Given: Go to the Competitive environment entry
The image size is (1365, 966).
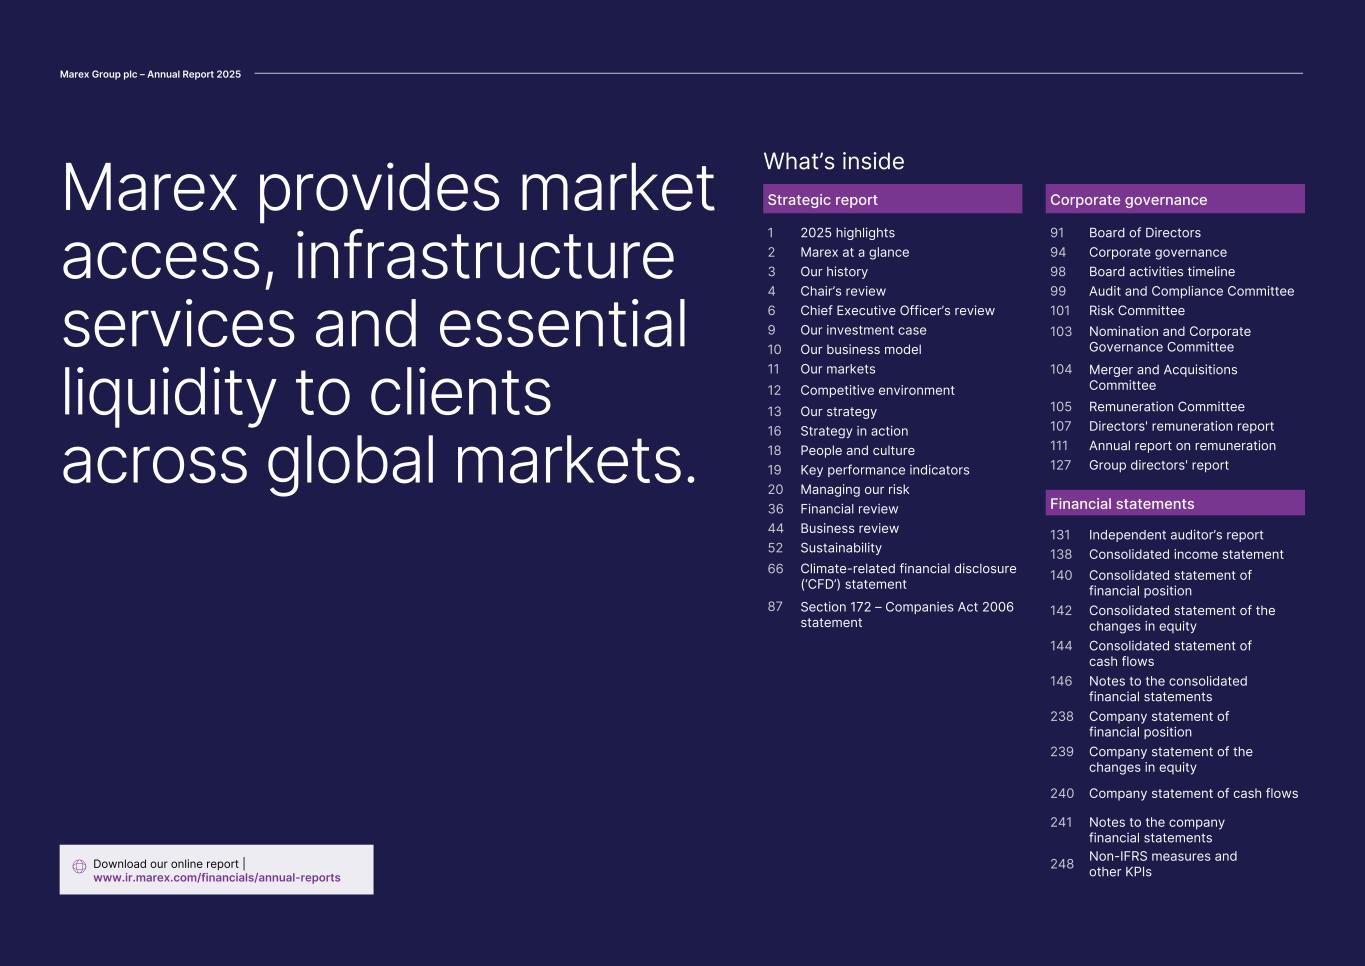Looking at the screenshot, I should coord(877,391).
